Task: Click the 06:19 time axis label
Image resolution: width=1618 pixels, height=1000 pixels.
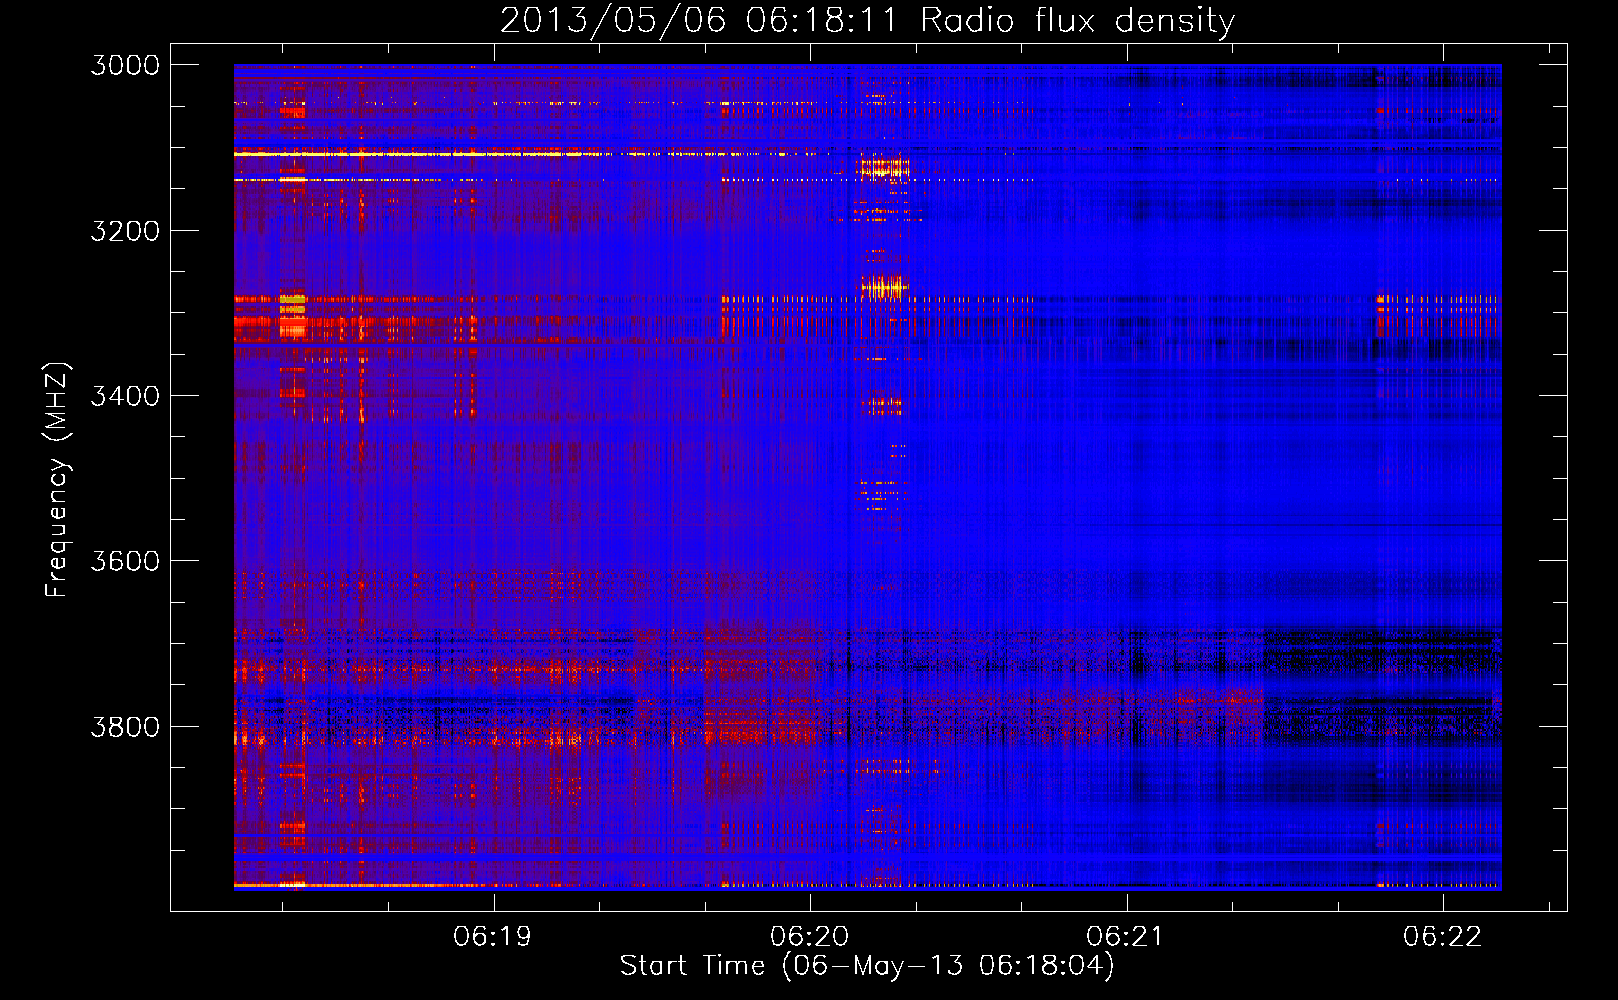Action: (493, 936)
